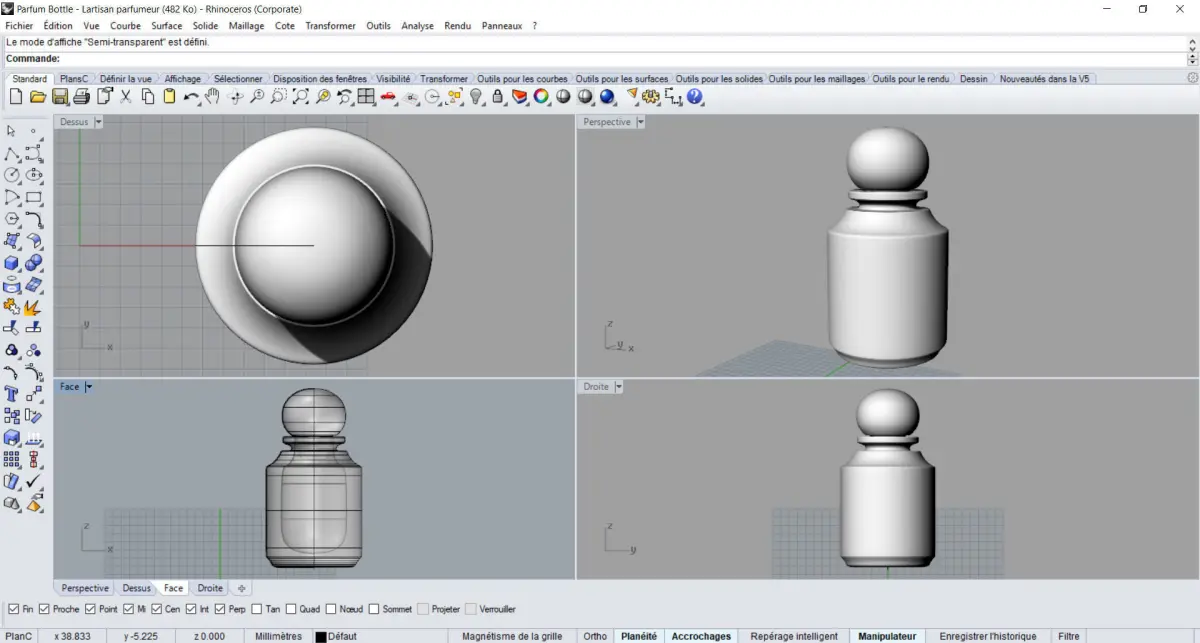This screenshot has height=643, width=1200.
Task: Enable the Sommet osnap checkbox
Action: click(x=374, y=609)
